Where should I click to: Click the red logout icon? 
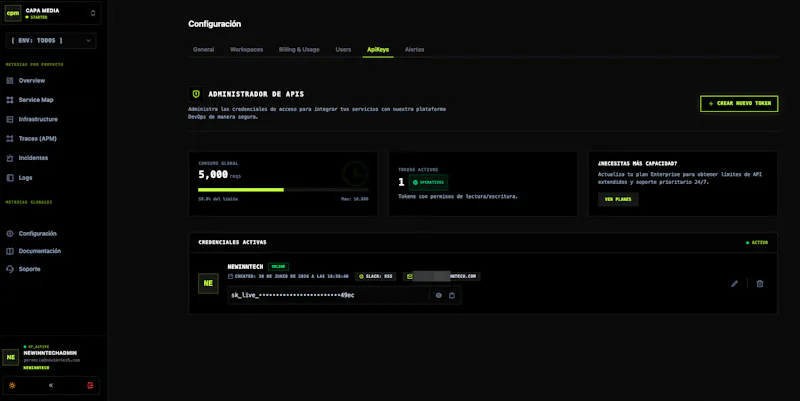tap(90, 385)
